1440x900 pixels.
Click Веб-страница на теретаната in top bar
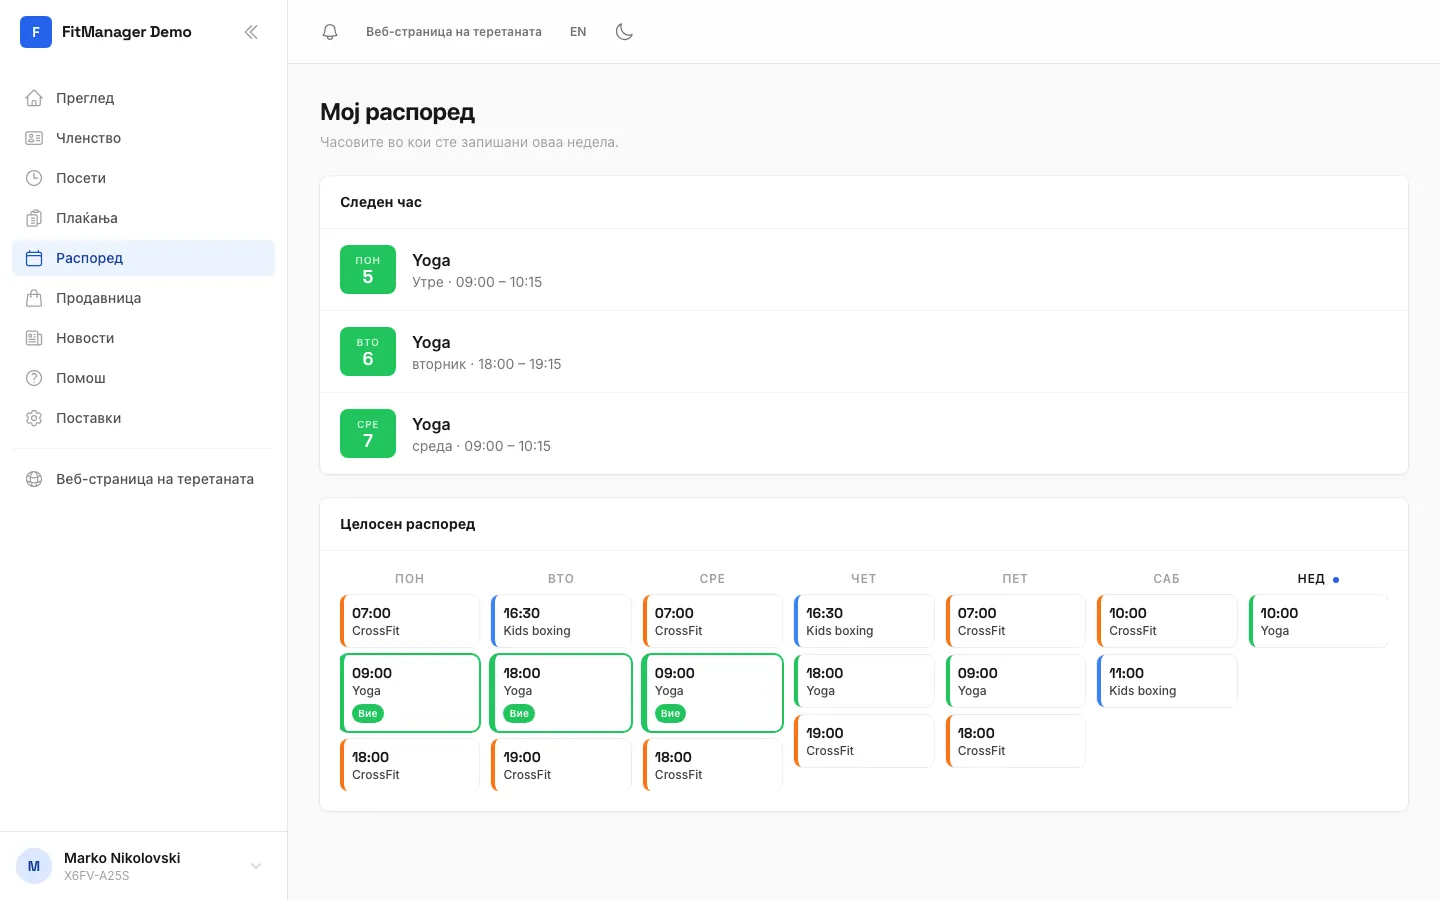point(454,32)
